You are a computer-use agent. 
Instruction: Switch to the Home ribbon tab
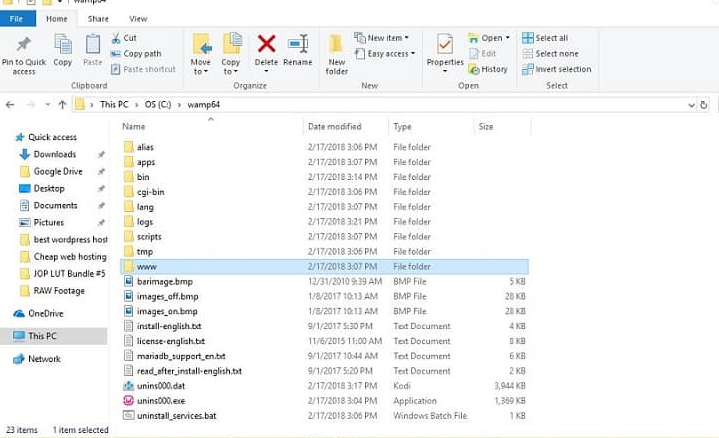(56, 19)
